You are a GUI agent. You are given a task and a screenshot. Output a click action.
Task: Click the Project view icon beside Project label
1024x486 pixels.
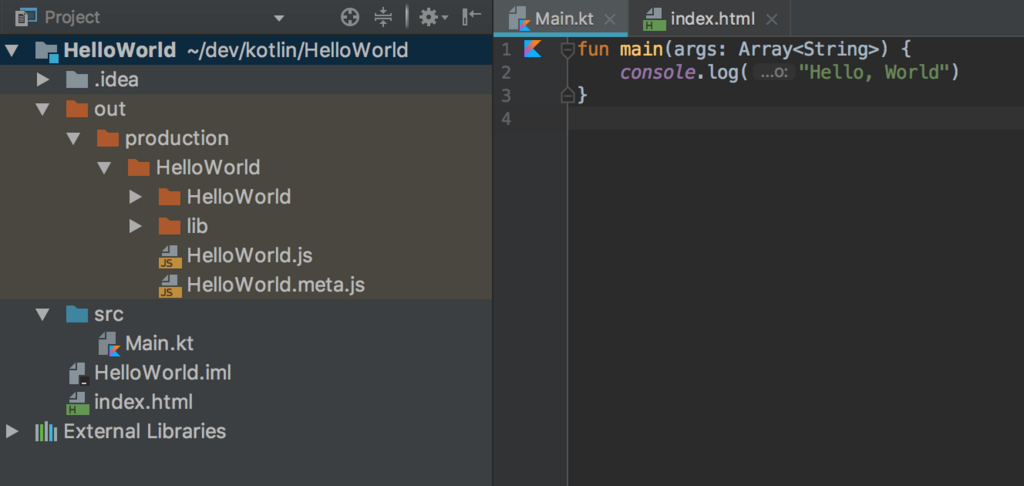pyautogui.click(x=25, y=18)
